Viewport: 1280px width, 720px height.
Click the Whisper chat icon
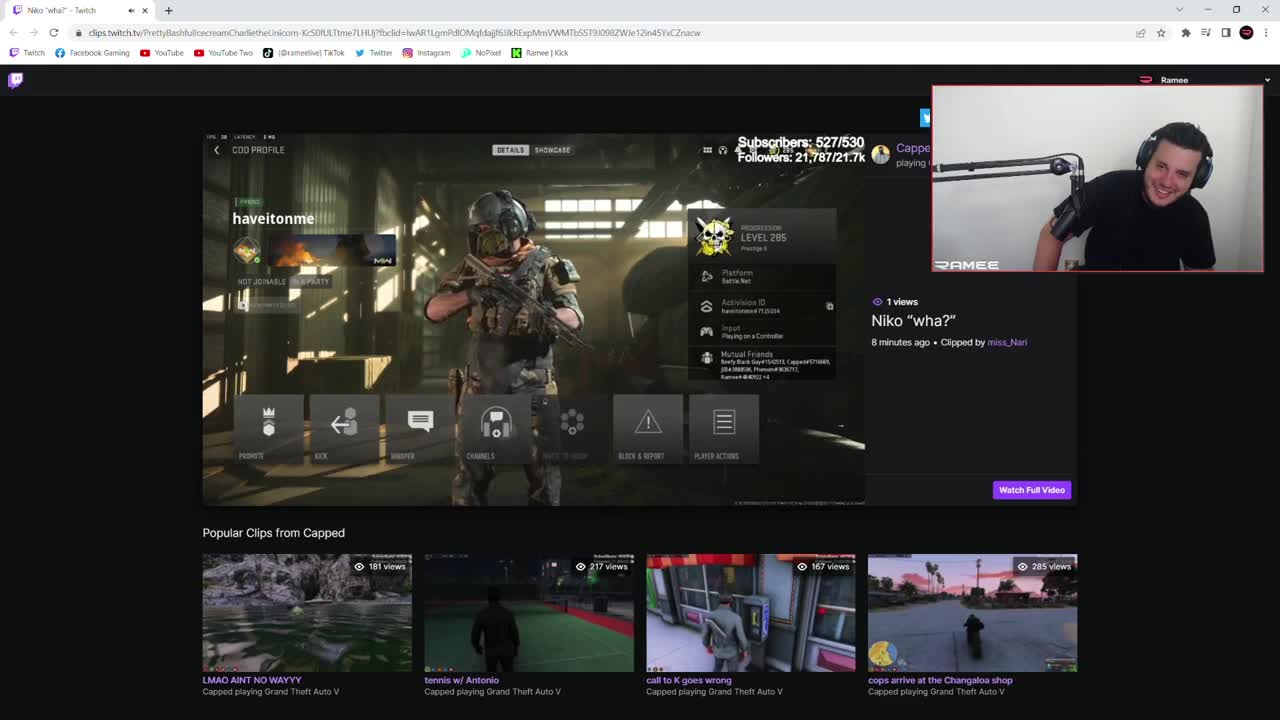(x=420, y=423)
